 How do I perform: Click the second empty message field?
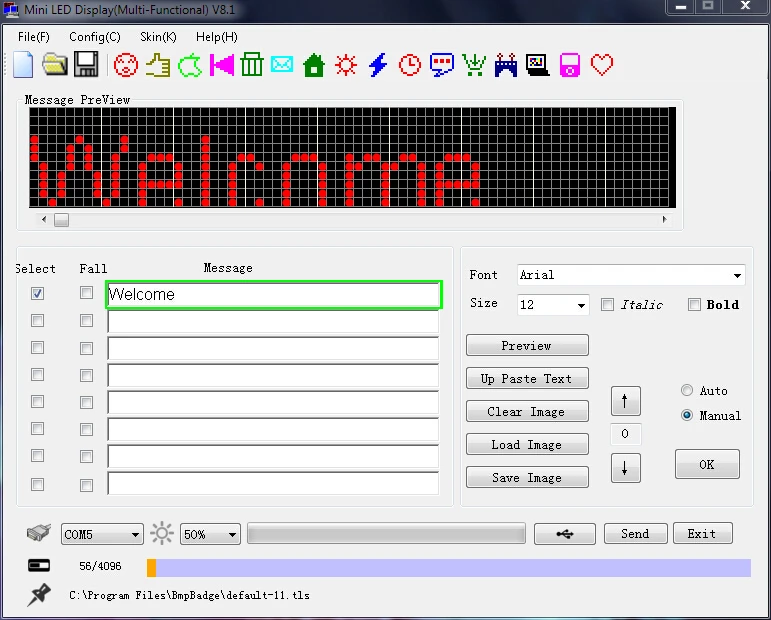(x=273, y=322)
